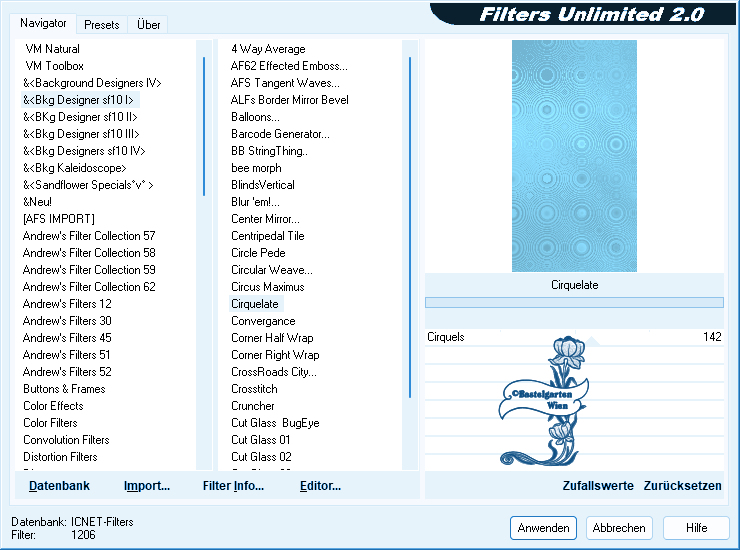Click the Cirquelate filter preview thumbnail
The image size is (740, 550).
574,156
